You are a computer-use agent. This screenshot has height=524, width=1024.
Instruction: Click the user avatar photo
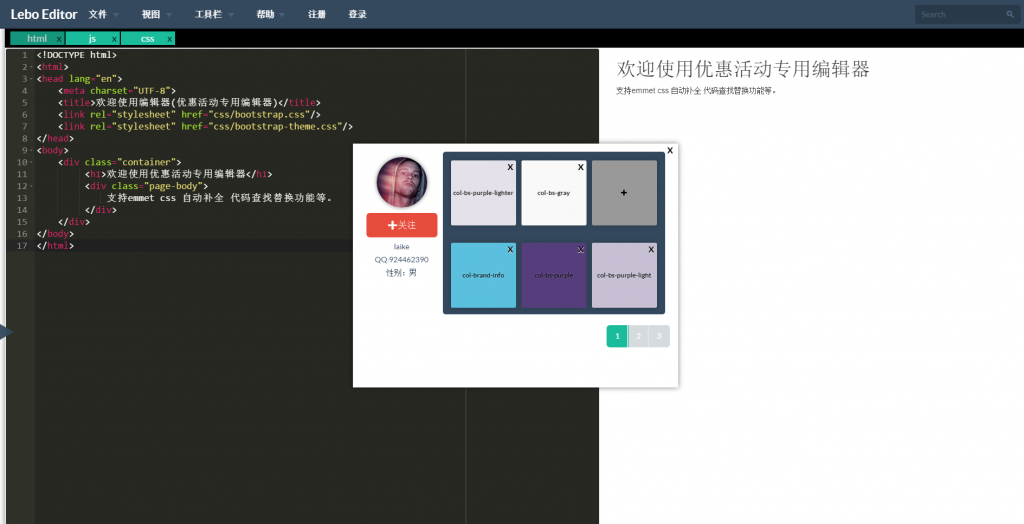401,182
